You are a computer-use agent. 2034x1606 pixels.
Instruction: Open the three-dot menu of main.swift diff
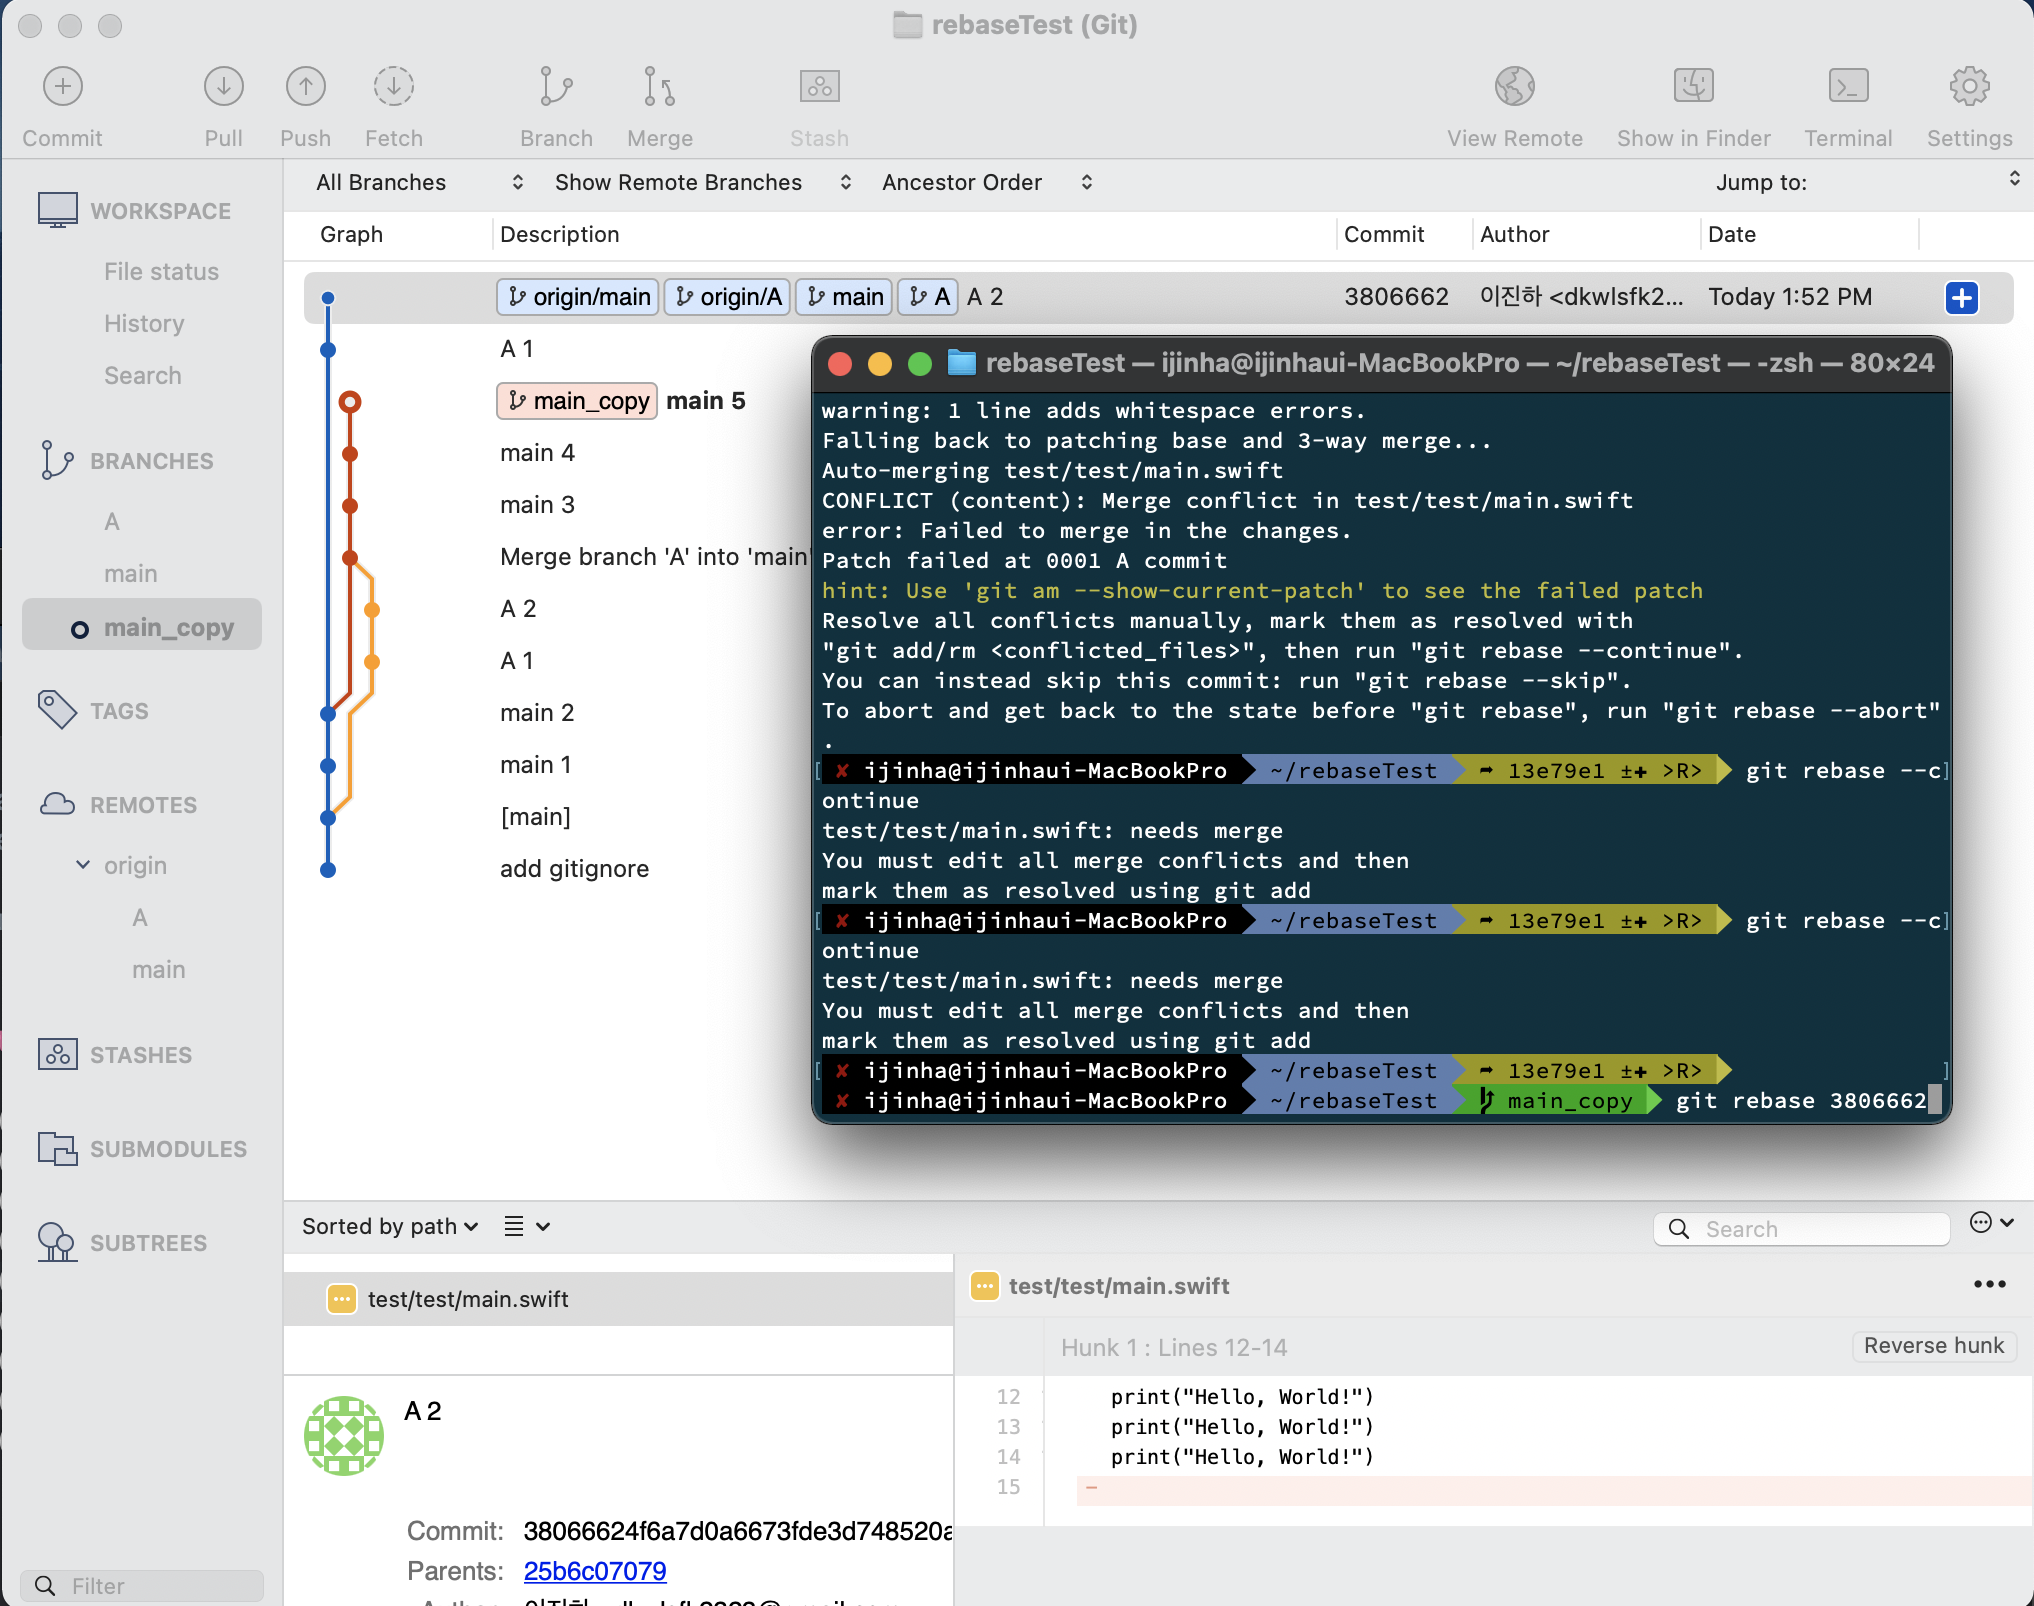click(1989, 1285)
